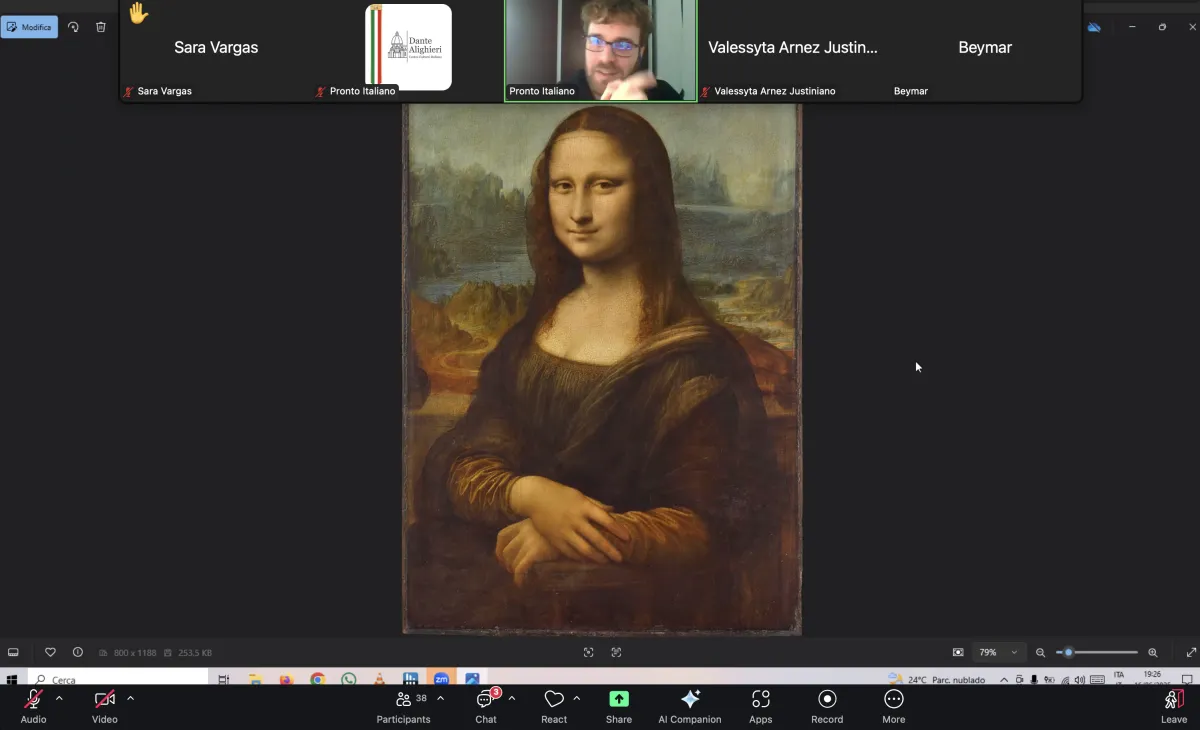Image resolution: width=1200 pixels, height=730 pixels.
Task: Rotate the image with the rotate icon
Action: (x=73, y=27)
